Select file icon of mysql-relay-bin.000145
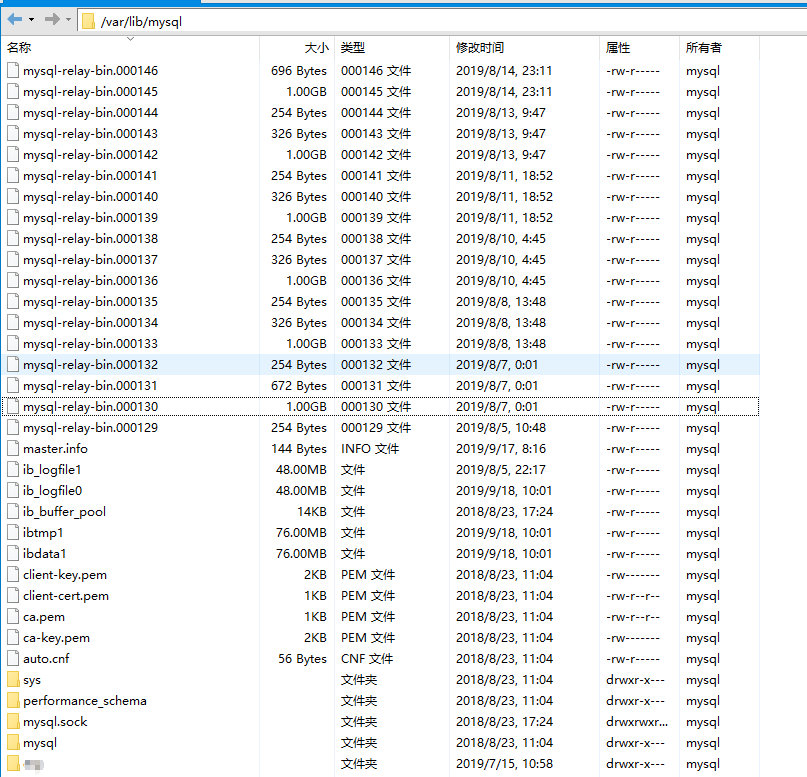807x777 pixels. 13,92
